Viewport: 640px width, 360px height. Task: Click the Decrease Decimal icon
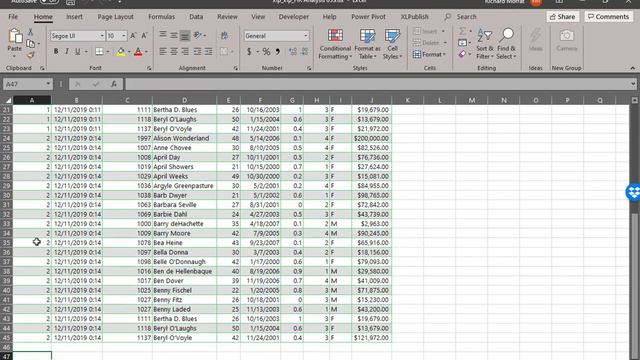coord(305,52)
